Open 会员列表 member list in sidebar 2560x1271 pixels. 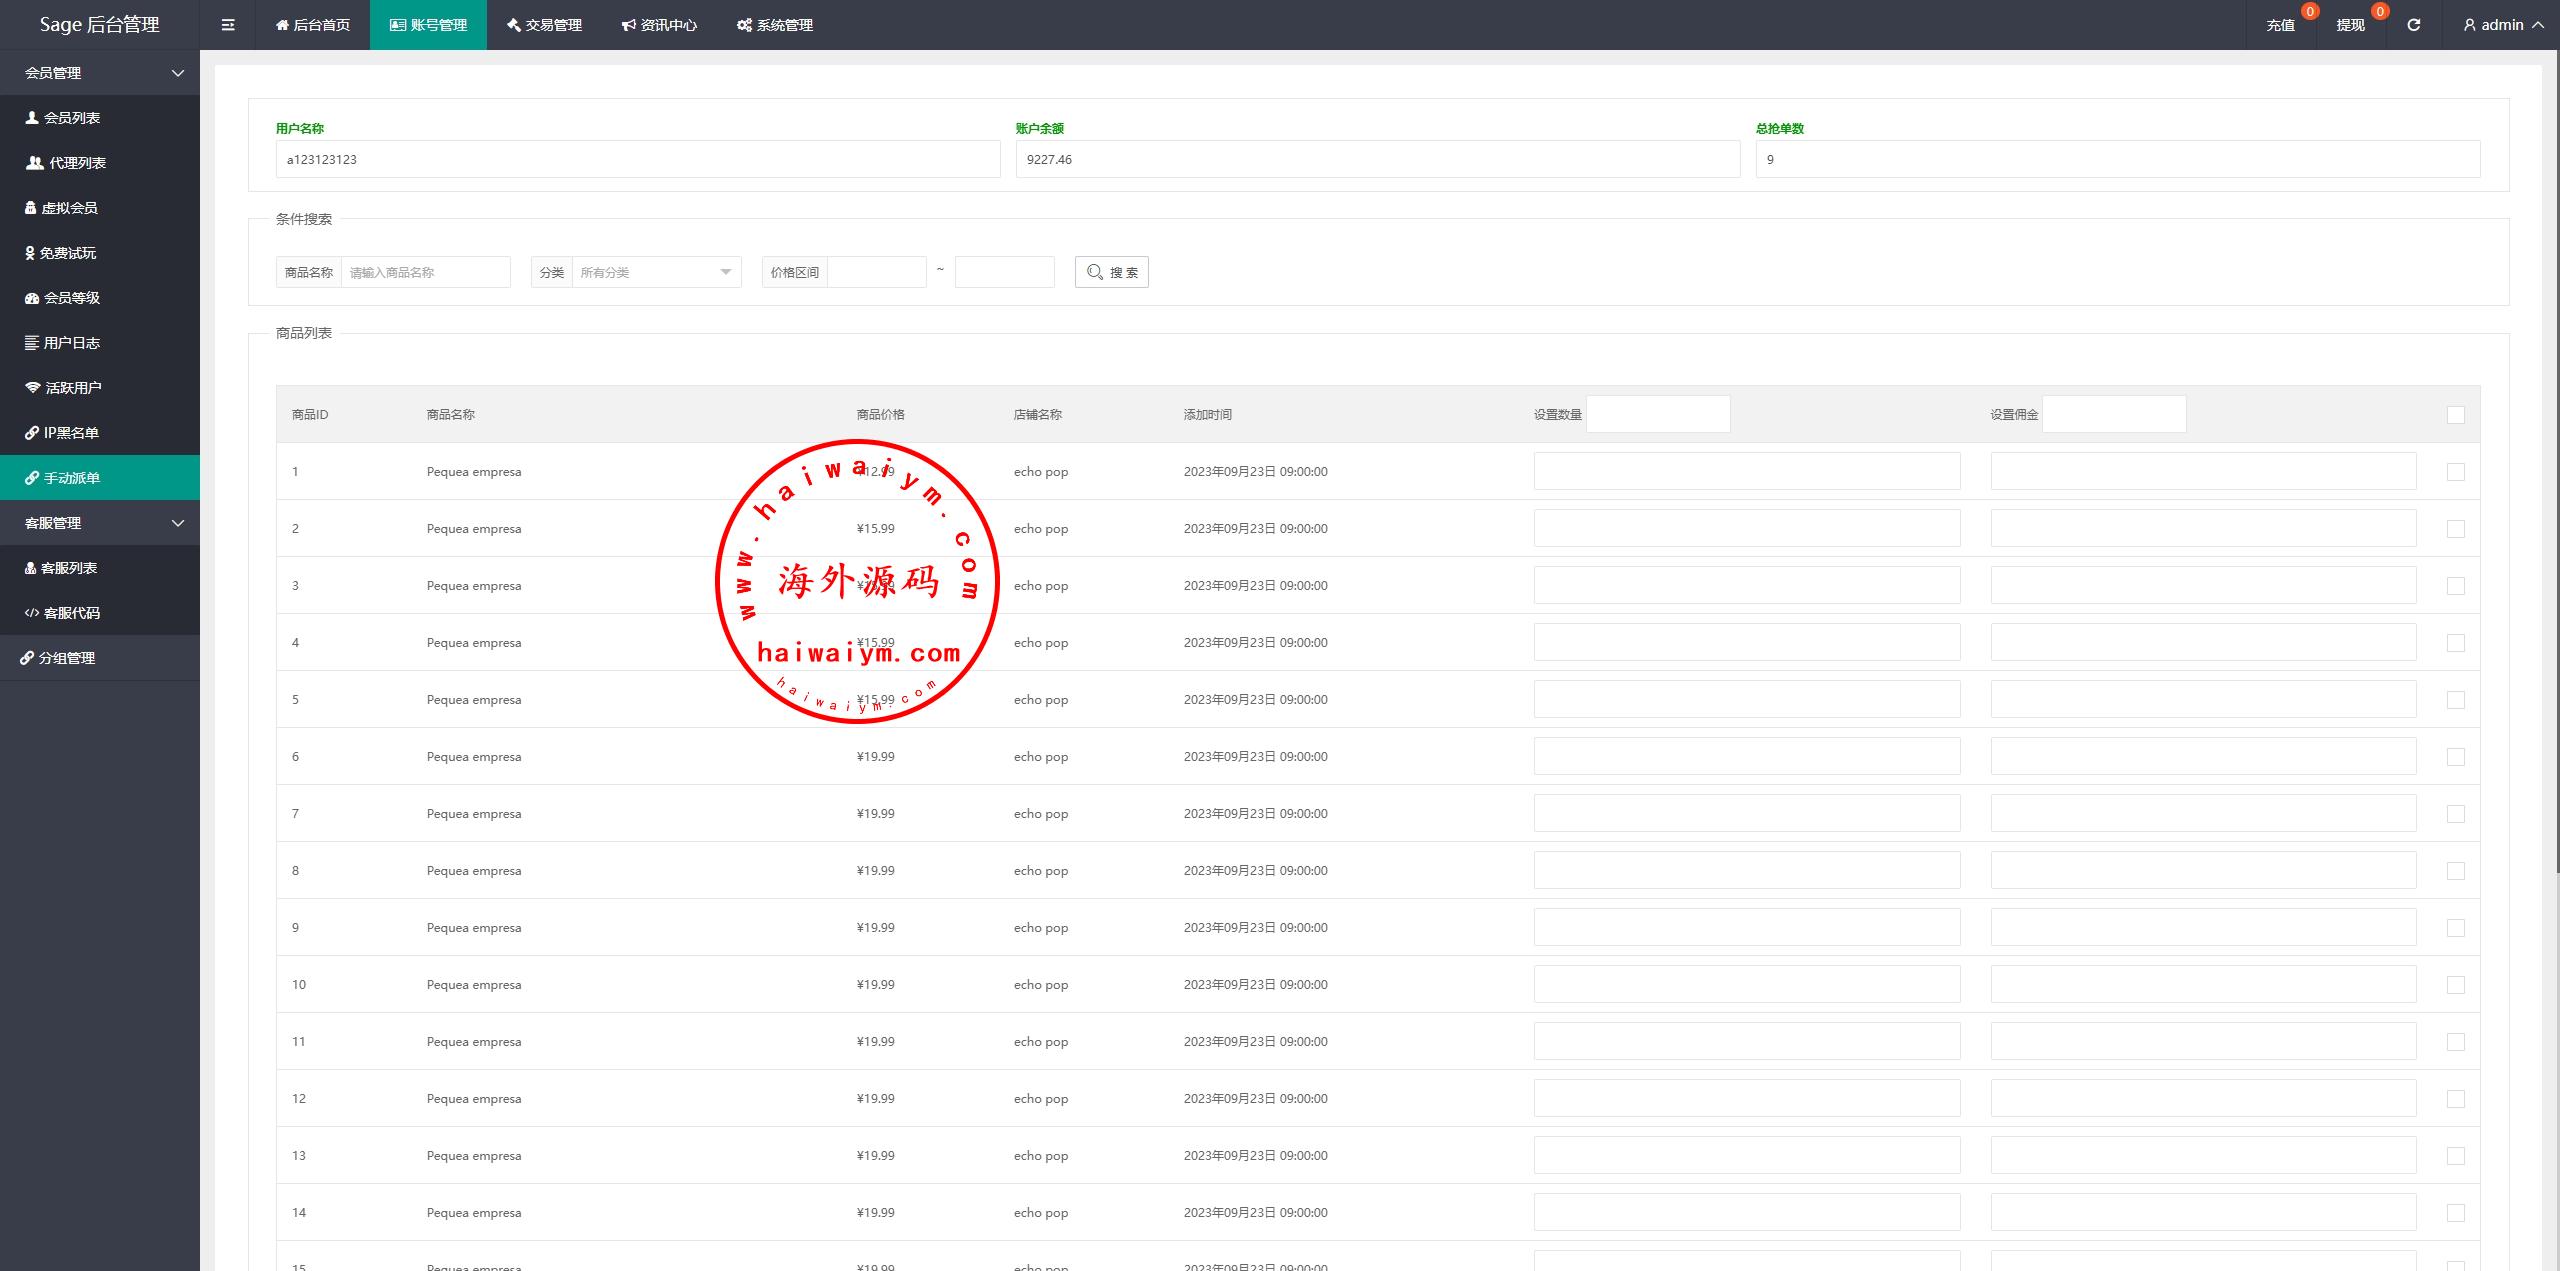(71, 118)
